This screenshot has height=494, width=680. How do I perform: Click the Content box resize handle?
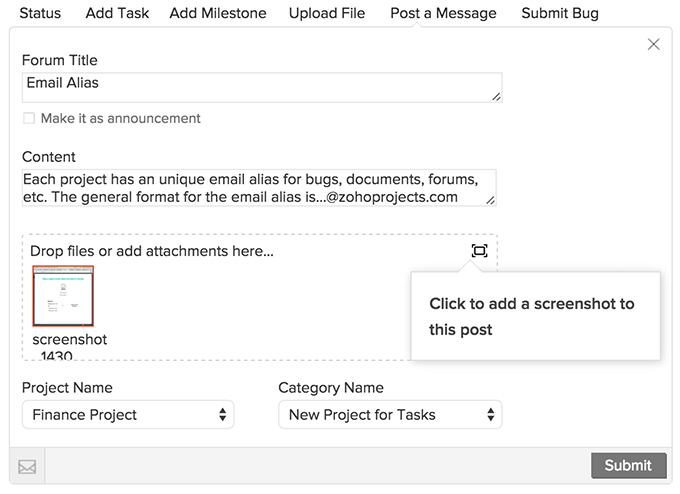pos(490,200)
